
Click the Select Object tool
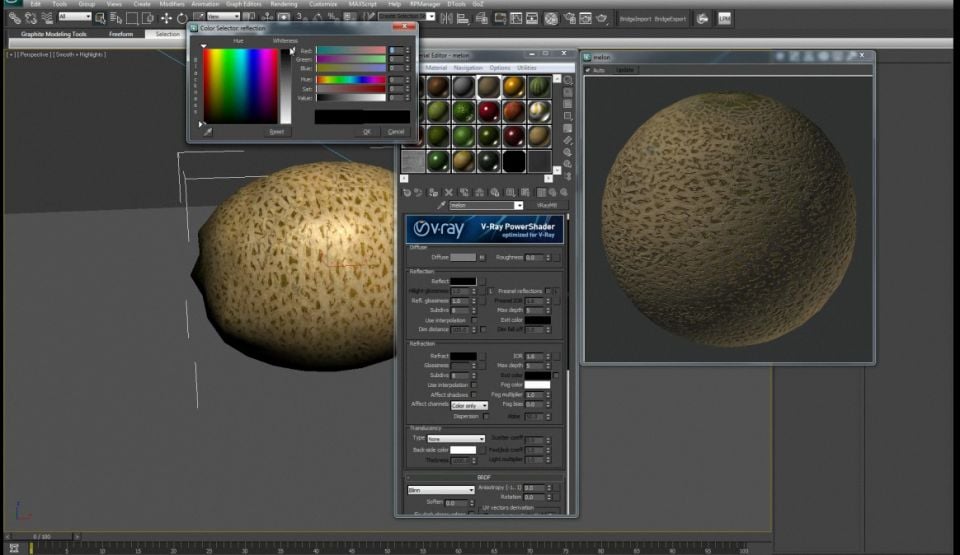tap(100, 18)
